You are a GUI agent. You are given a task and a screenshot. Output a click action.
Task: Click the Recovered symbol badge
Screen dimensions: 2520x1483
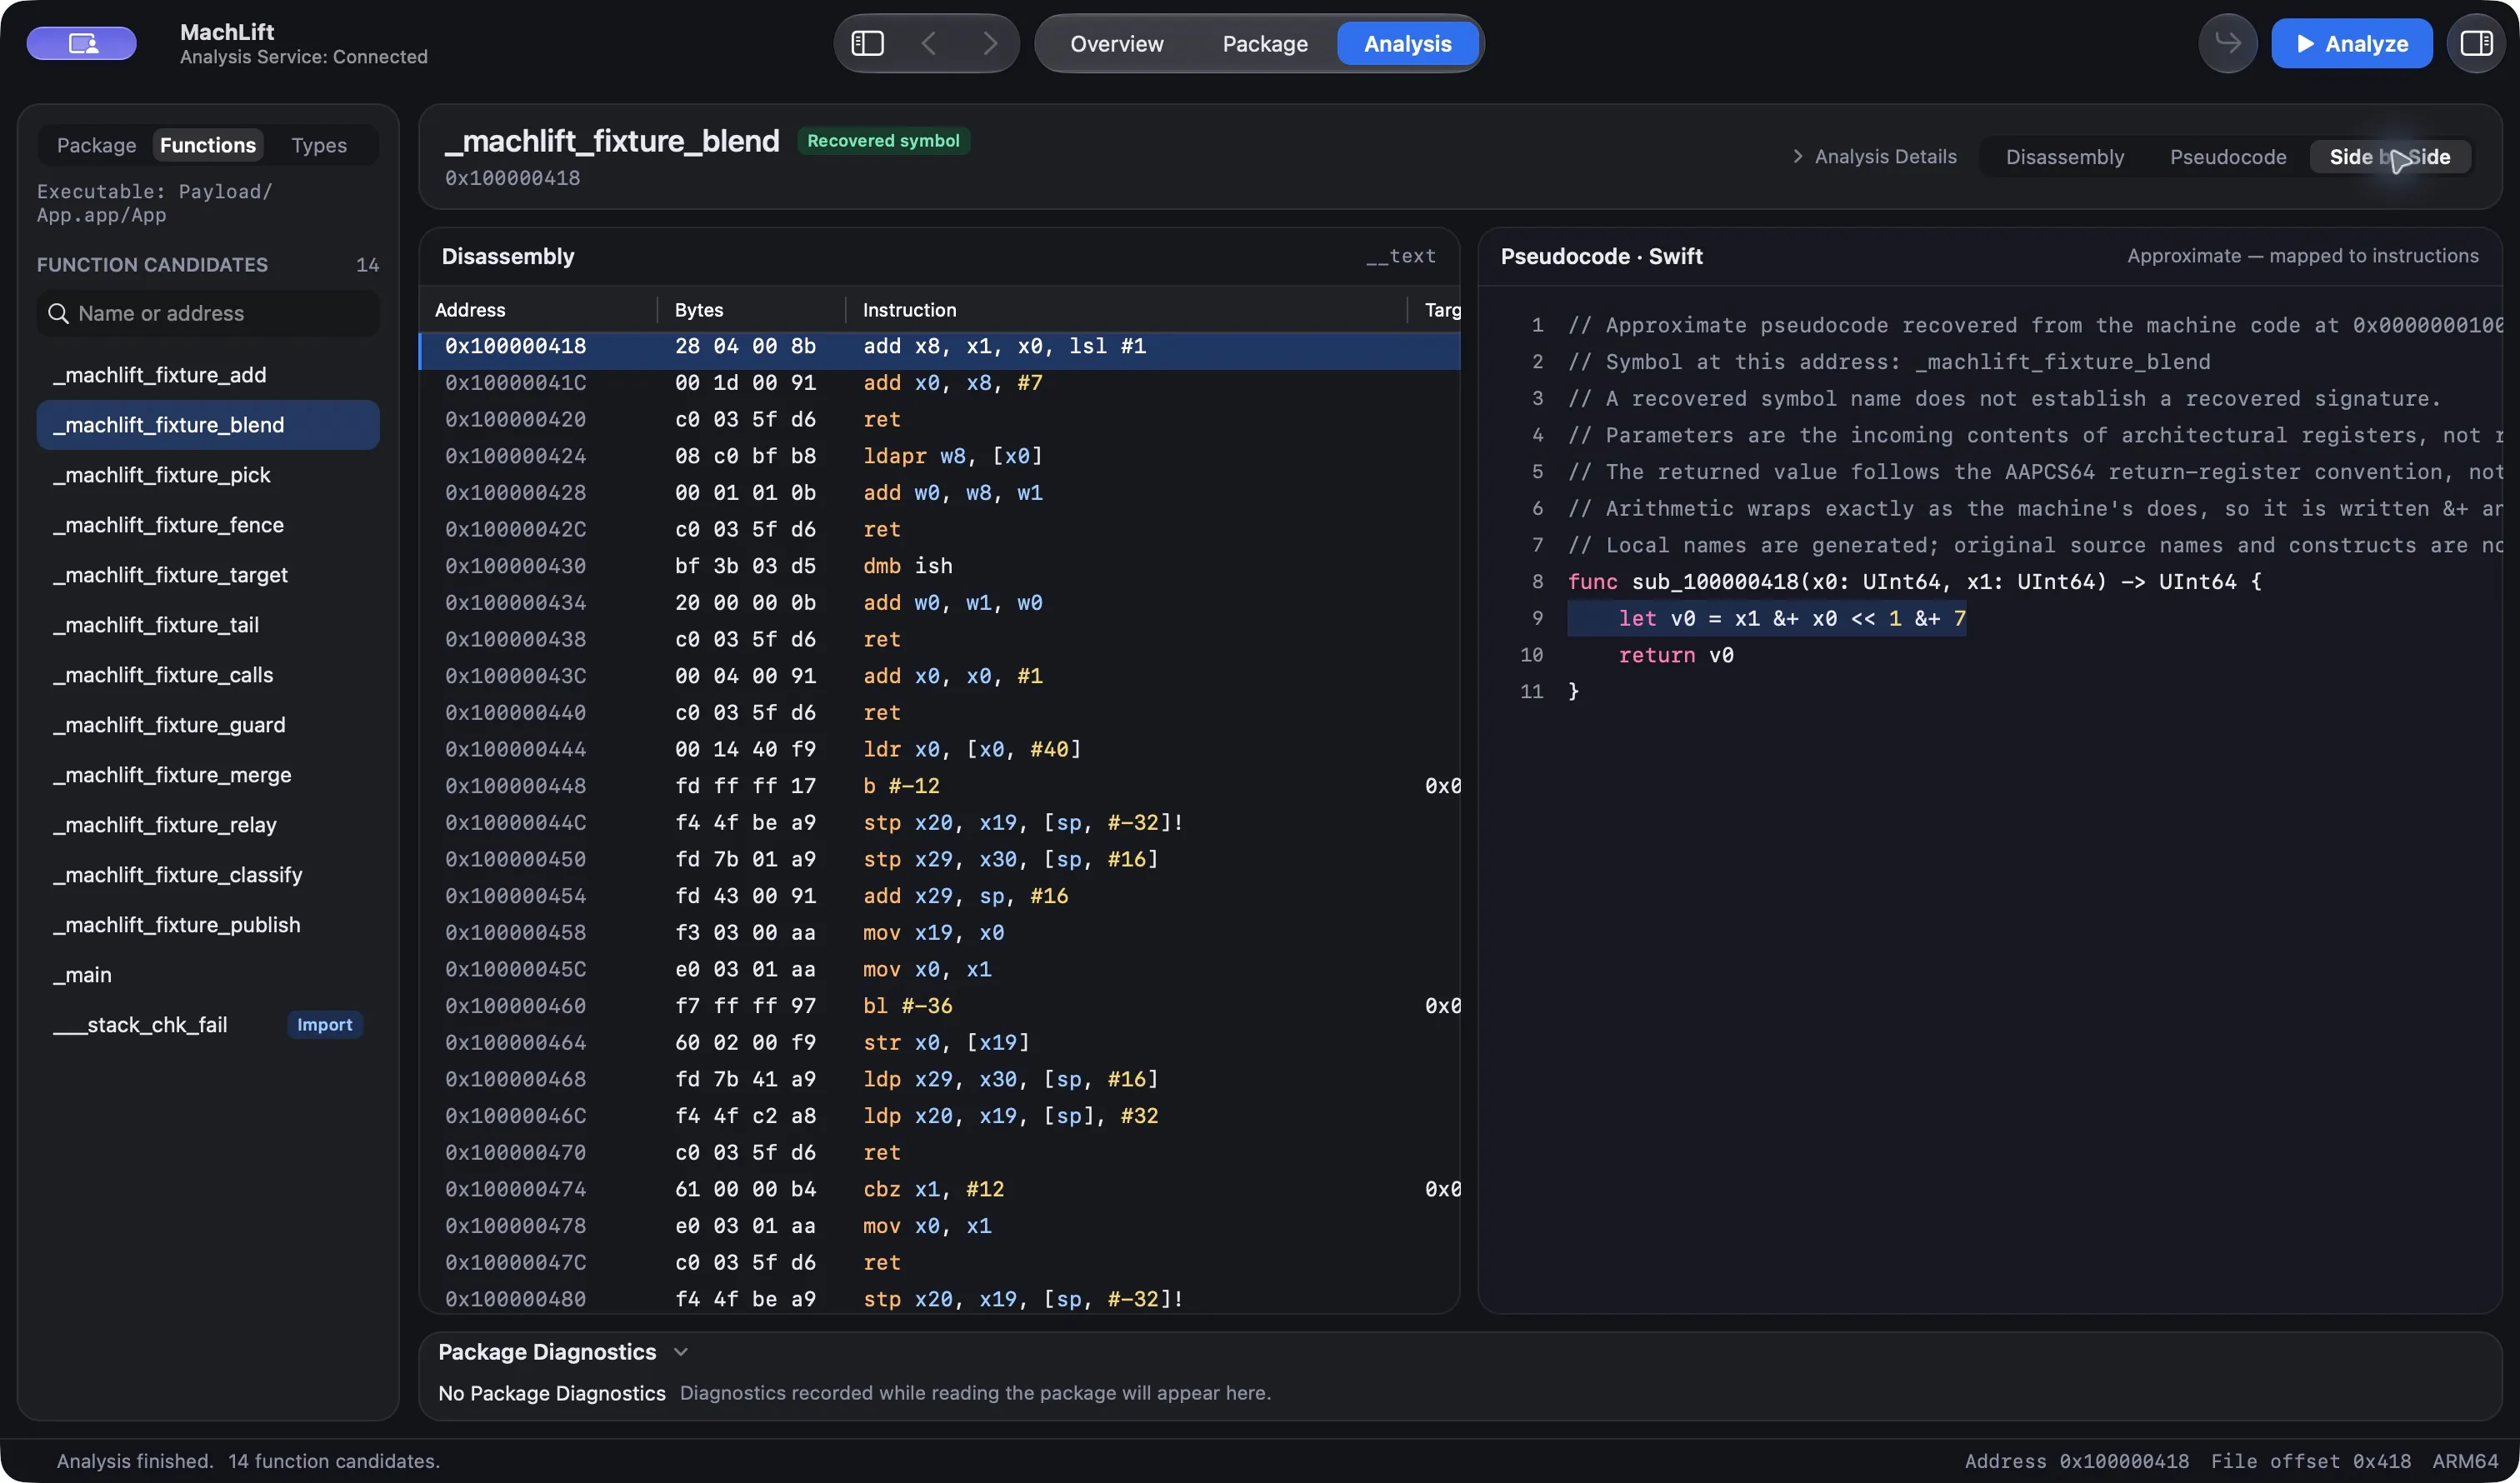click(x=883, y=141)
